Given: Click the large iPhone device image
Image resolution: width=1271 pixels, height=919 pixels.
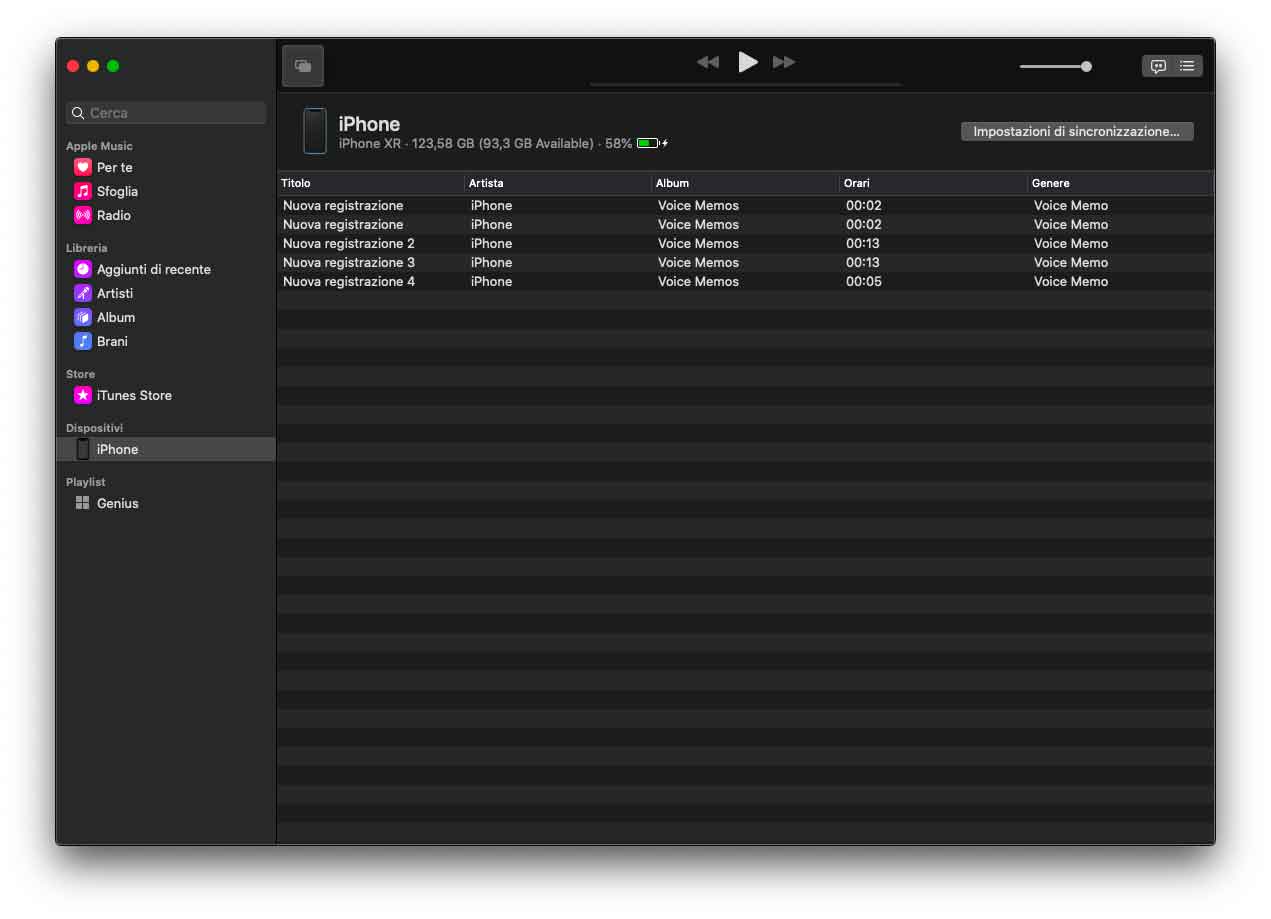Looking at the screenshot, I should [315, 131].
